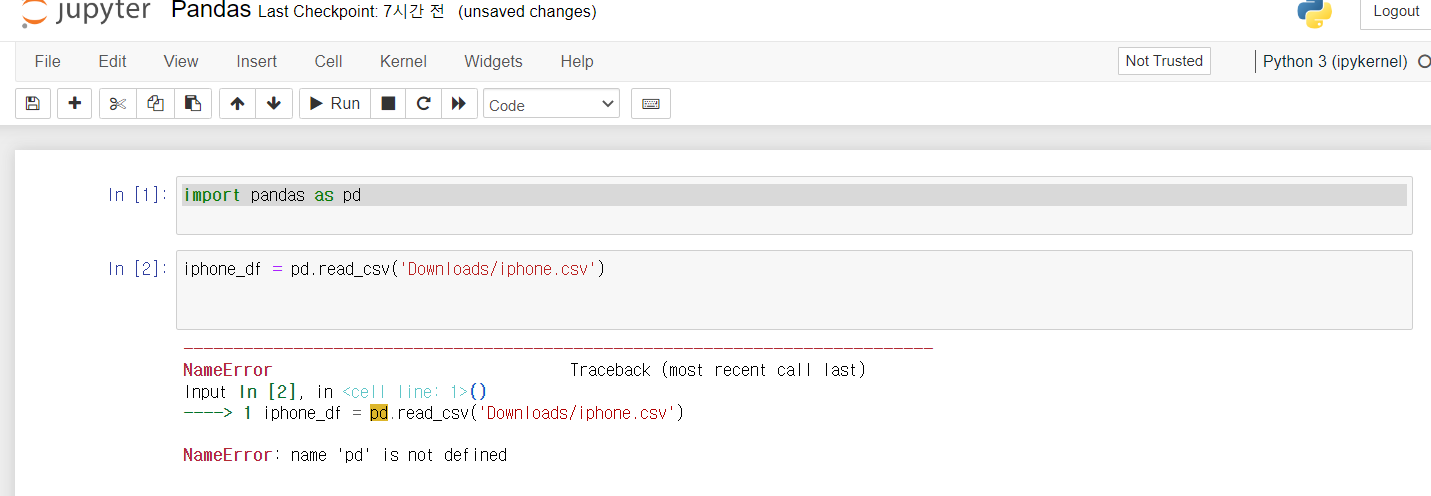Viewport: 1431px width, 496px height.
Task: Click the save and checkpoint icon
Action: click(33, 104)
